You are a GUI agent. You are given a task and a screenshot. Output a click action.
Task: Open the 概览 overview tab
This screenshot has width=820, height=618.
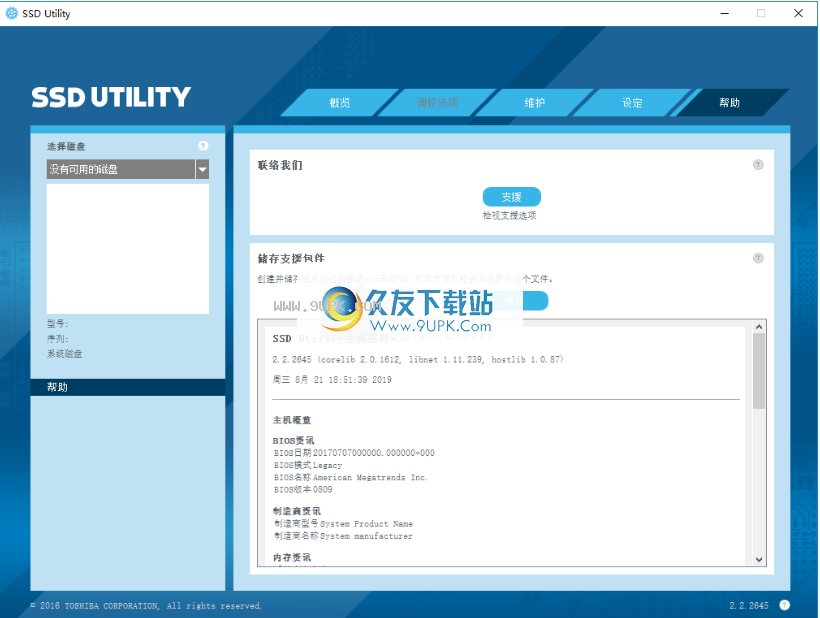(340, 102)
